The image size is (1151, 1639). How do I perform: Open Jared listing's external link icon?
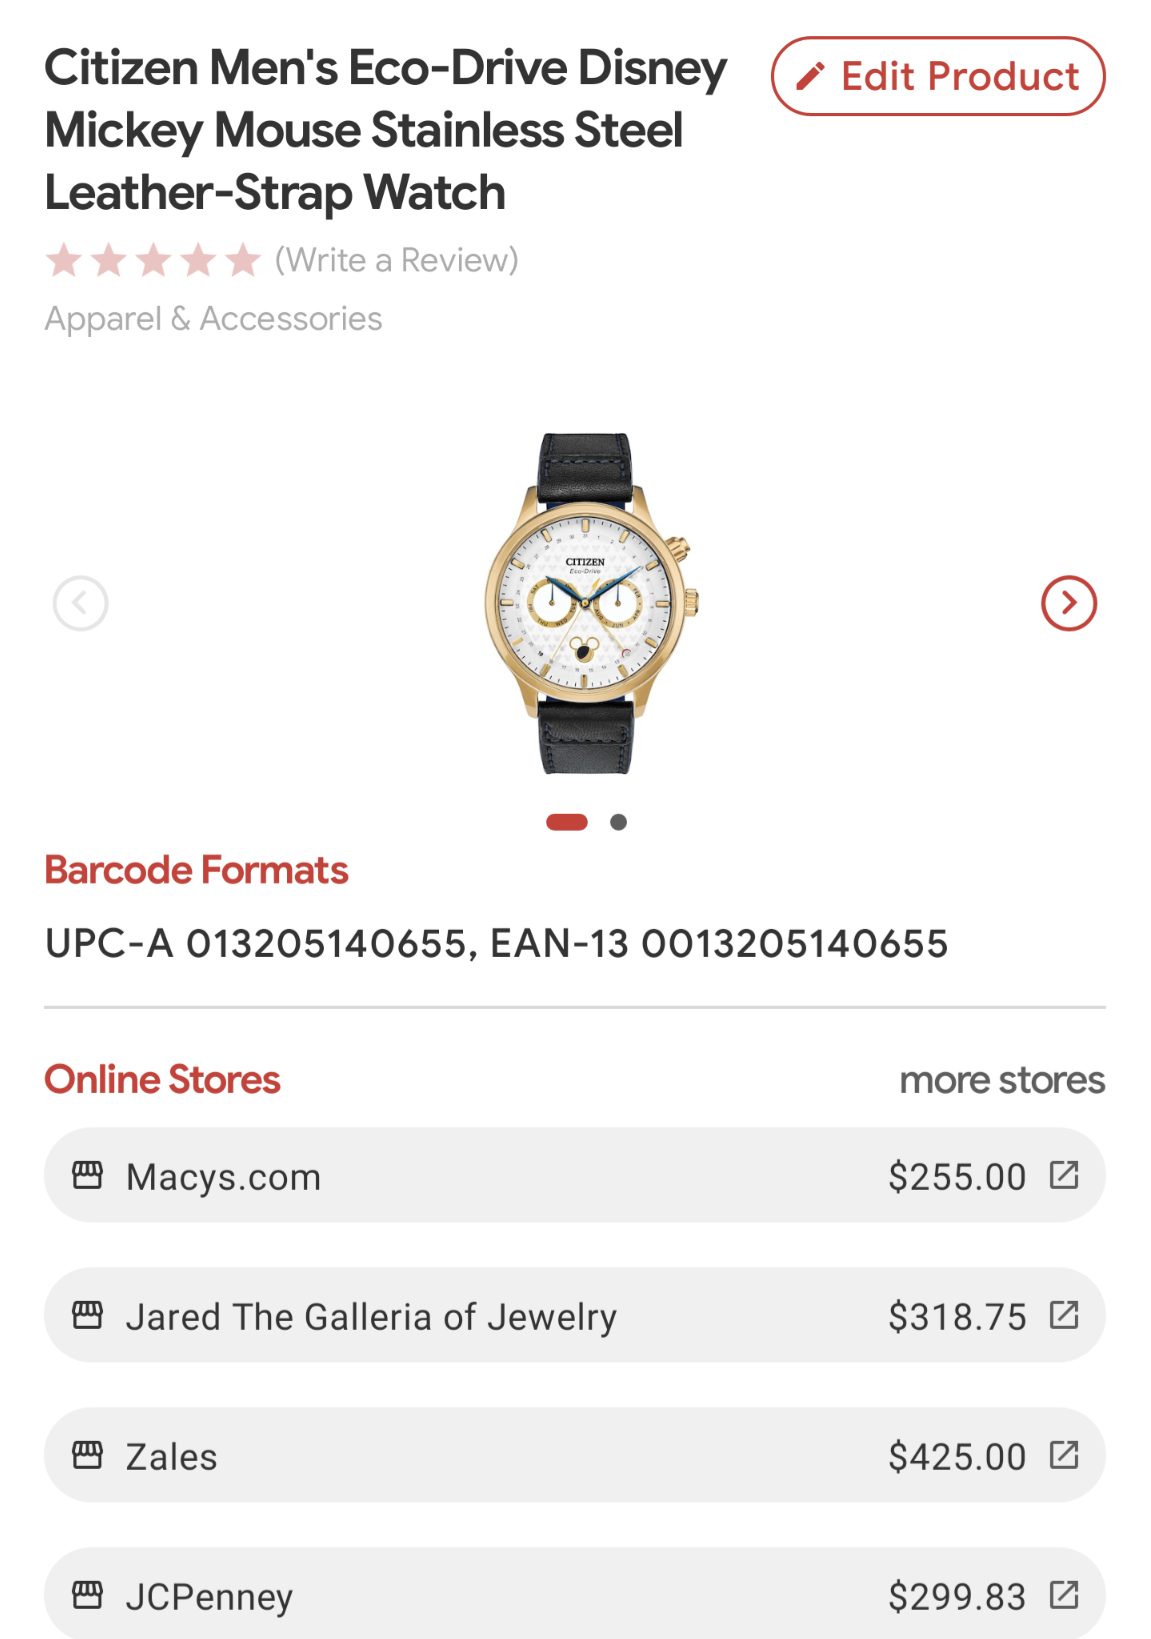(1064, 1315)
